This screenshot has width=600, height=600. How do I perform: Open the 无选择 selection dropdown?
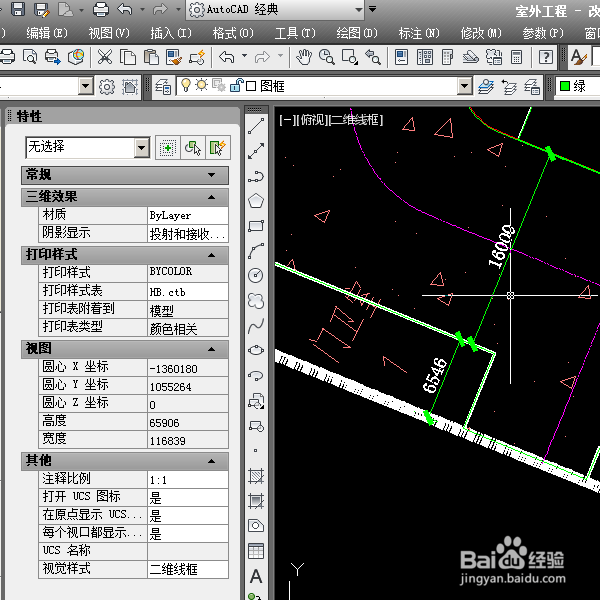(x=141, y=147)
